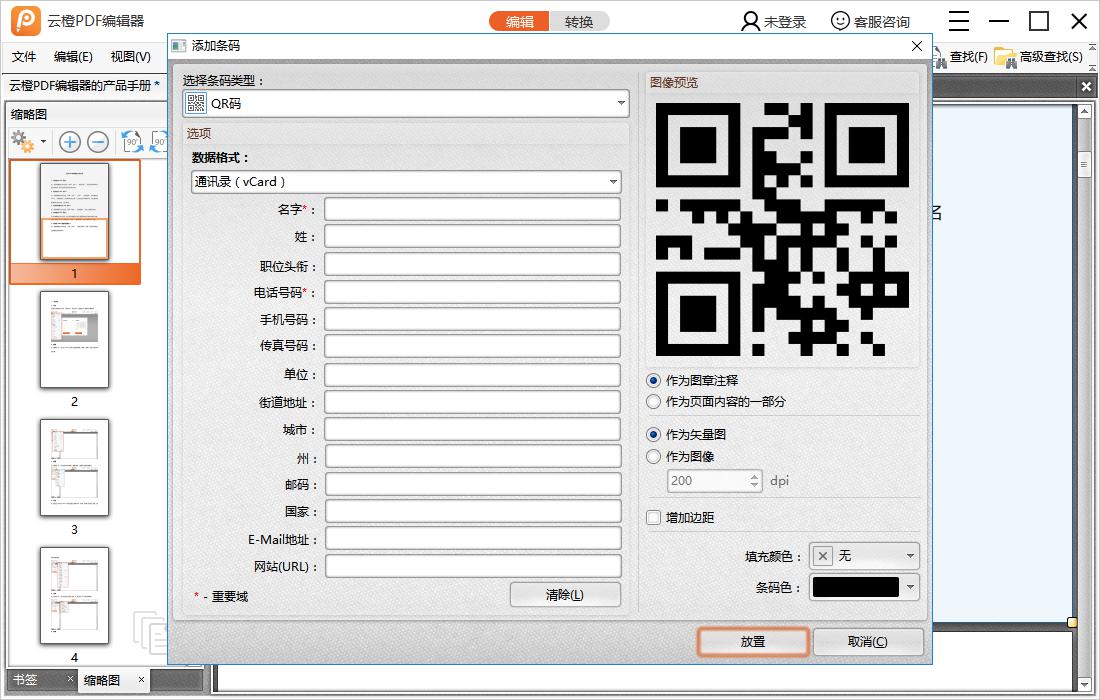Select page 2 thumbnail

tap(74, 339)
